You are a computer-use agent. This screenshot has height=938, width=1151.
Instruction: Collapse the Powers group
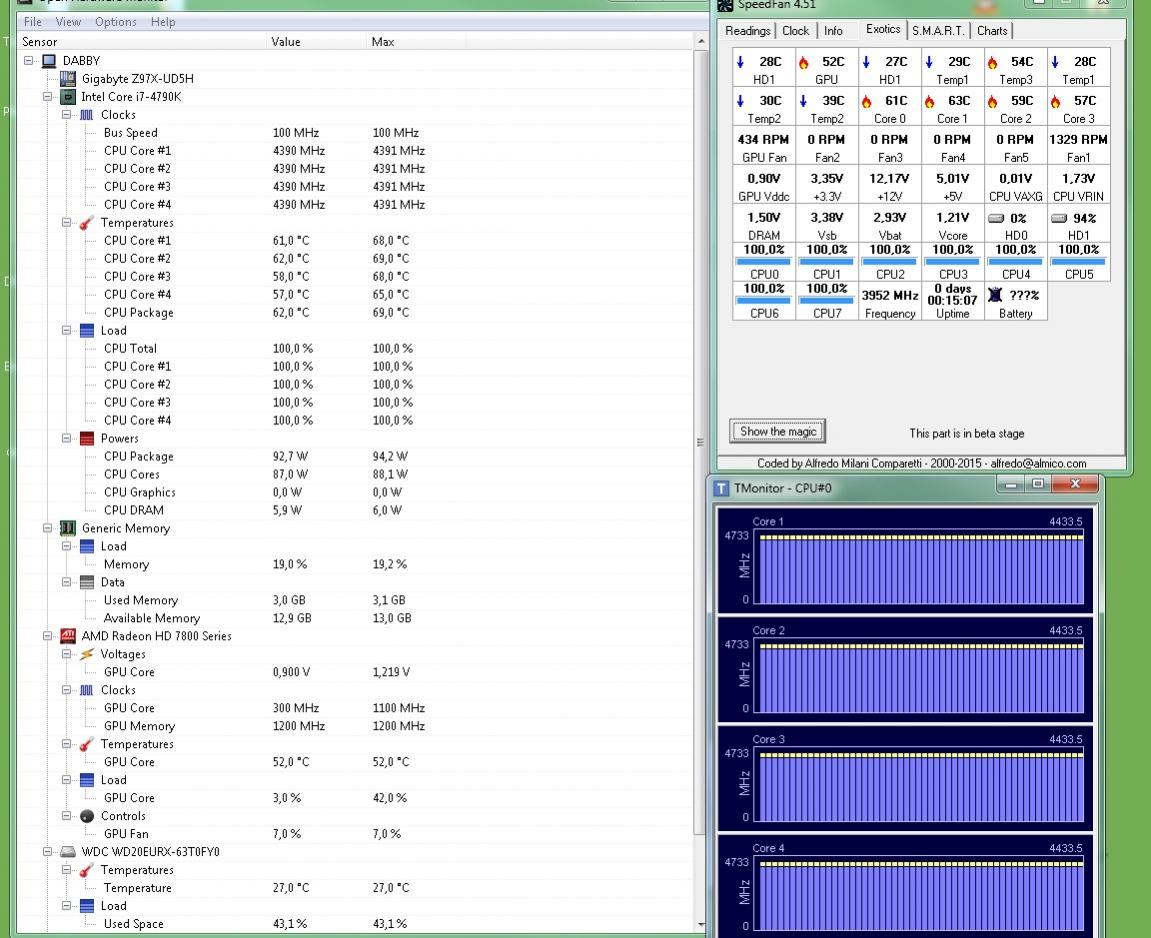(66, 438)
